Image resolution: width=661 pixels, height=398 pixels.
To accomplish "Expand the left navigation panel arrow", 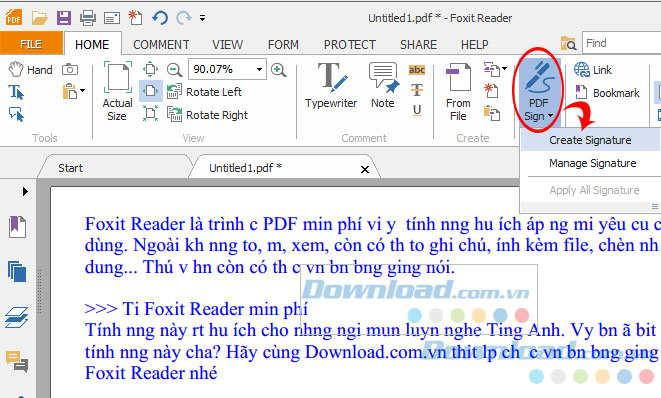I will coord(25,192).
